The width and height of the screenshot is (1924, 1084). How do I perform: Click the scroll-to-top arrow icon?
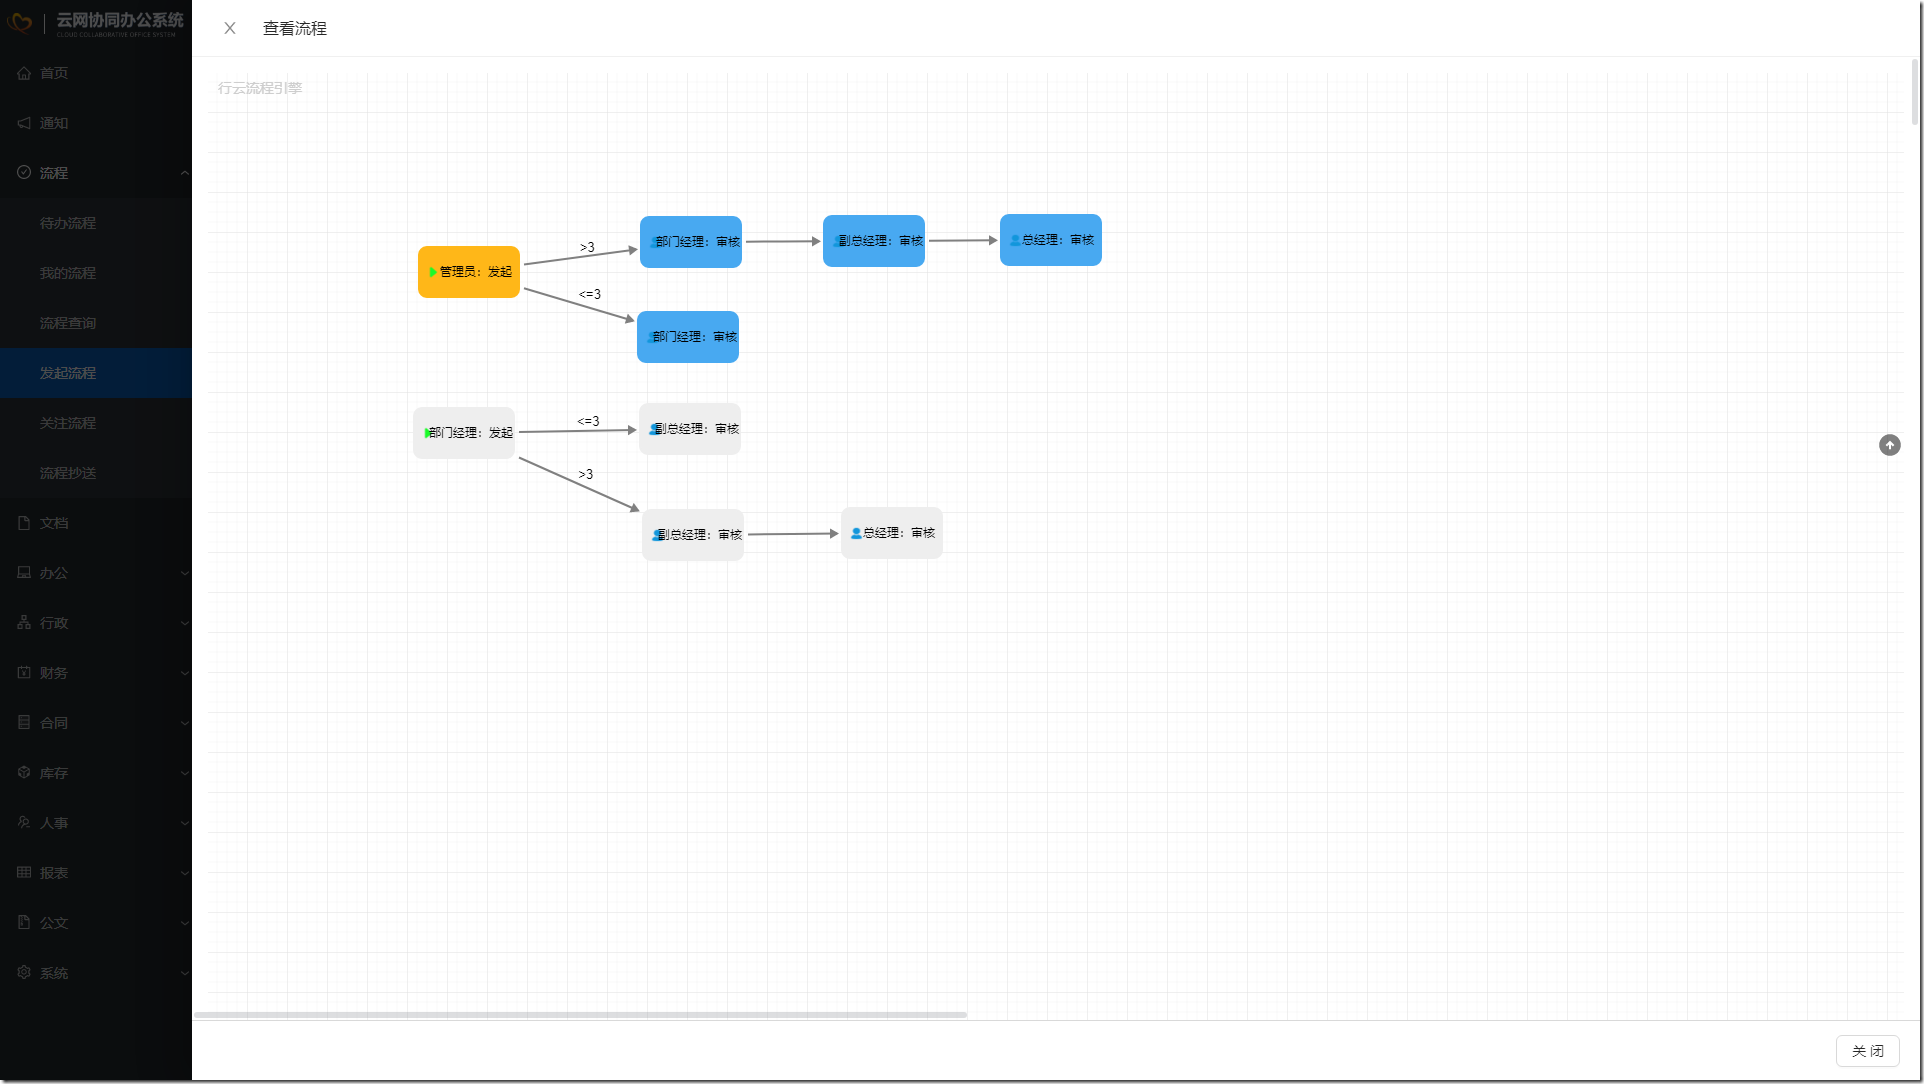tap(1889, 445)
